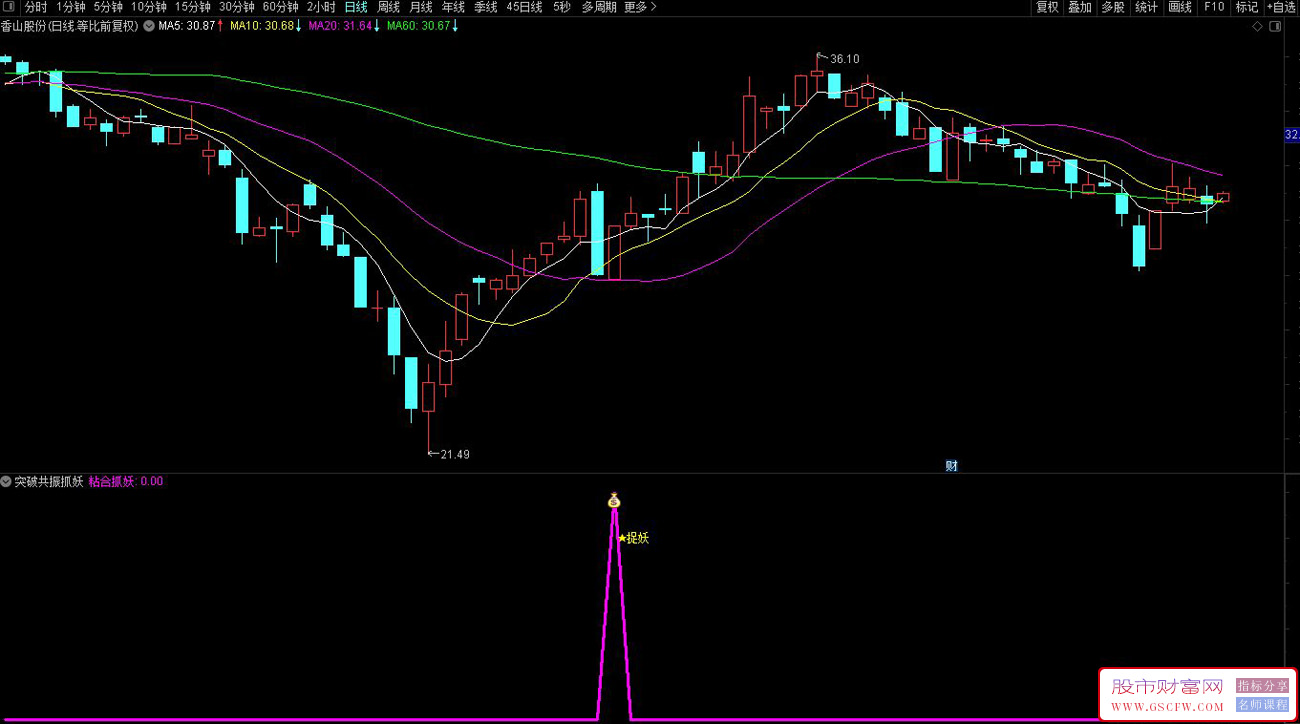Select the 60分钟 period tab

point(280,7)
